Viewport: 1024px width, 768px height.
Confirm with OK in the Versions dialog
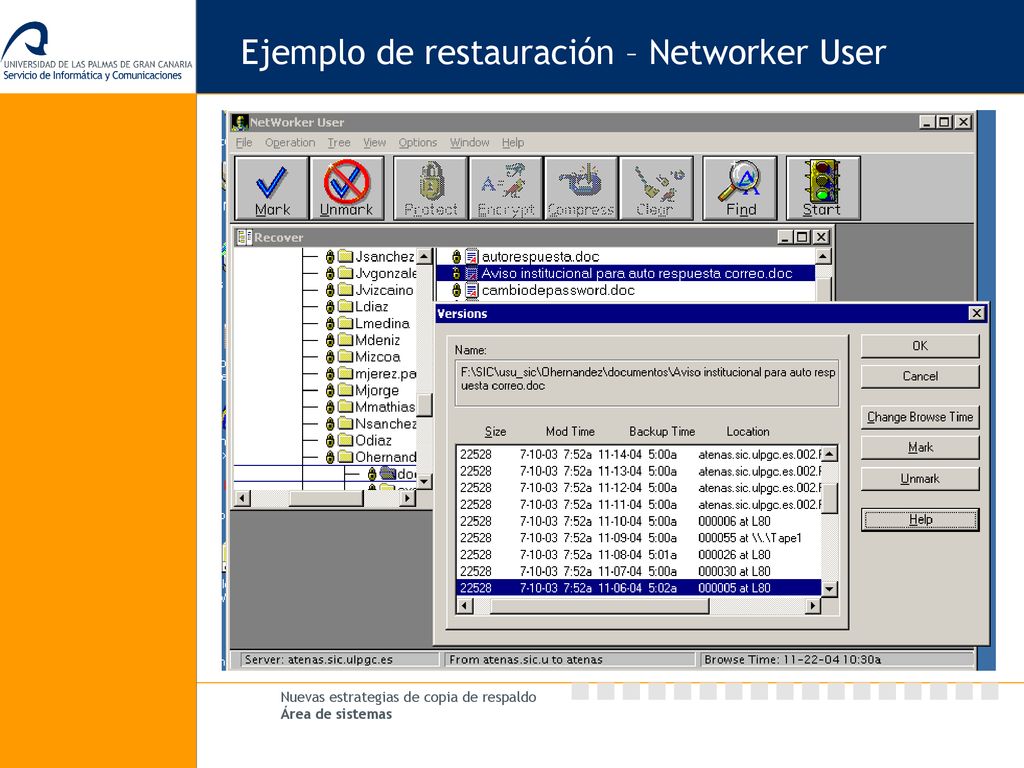[920, 346]
